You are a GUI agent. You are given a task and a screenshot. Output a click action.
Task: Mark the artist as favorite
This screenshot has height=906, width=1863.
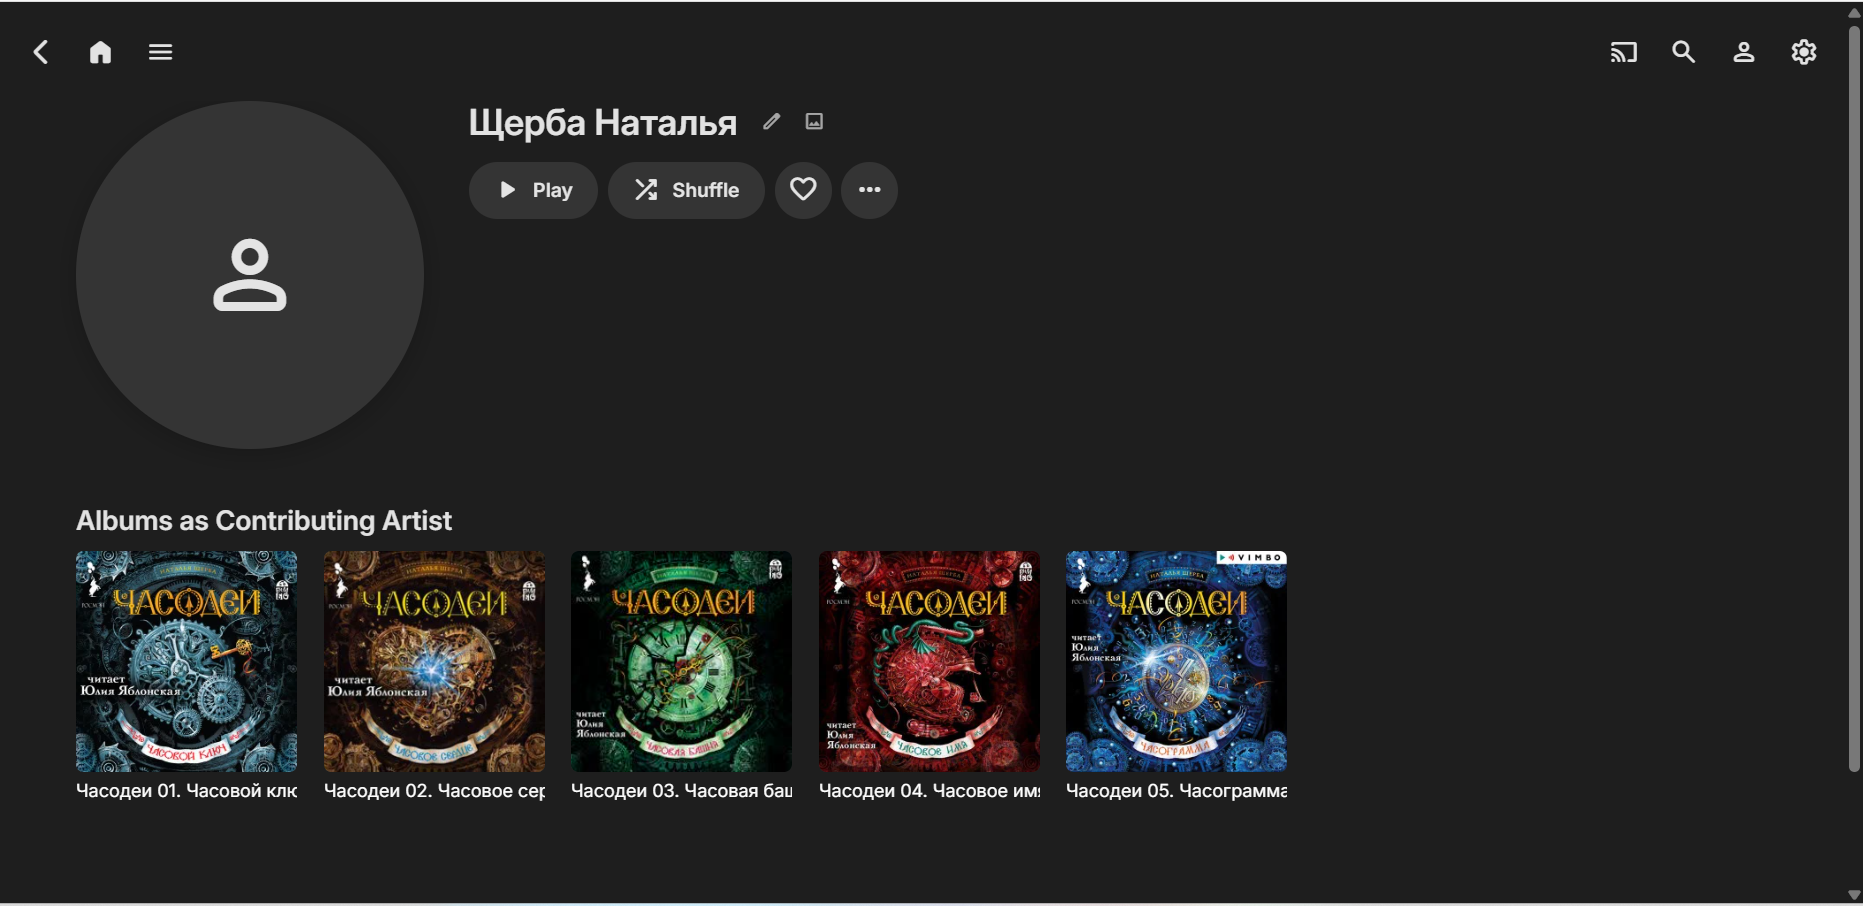tap(803, 190)
